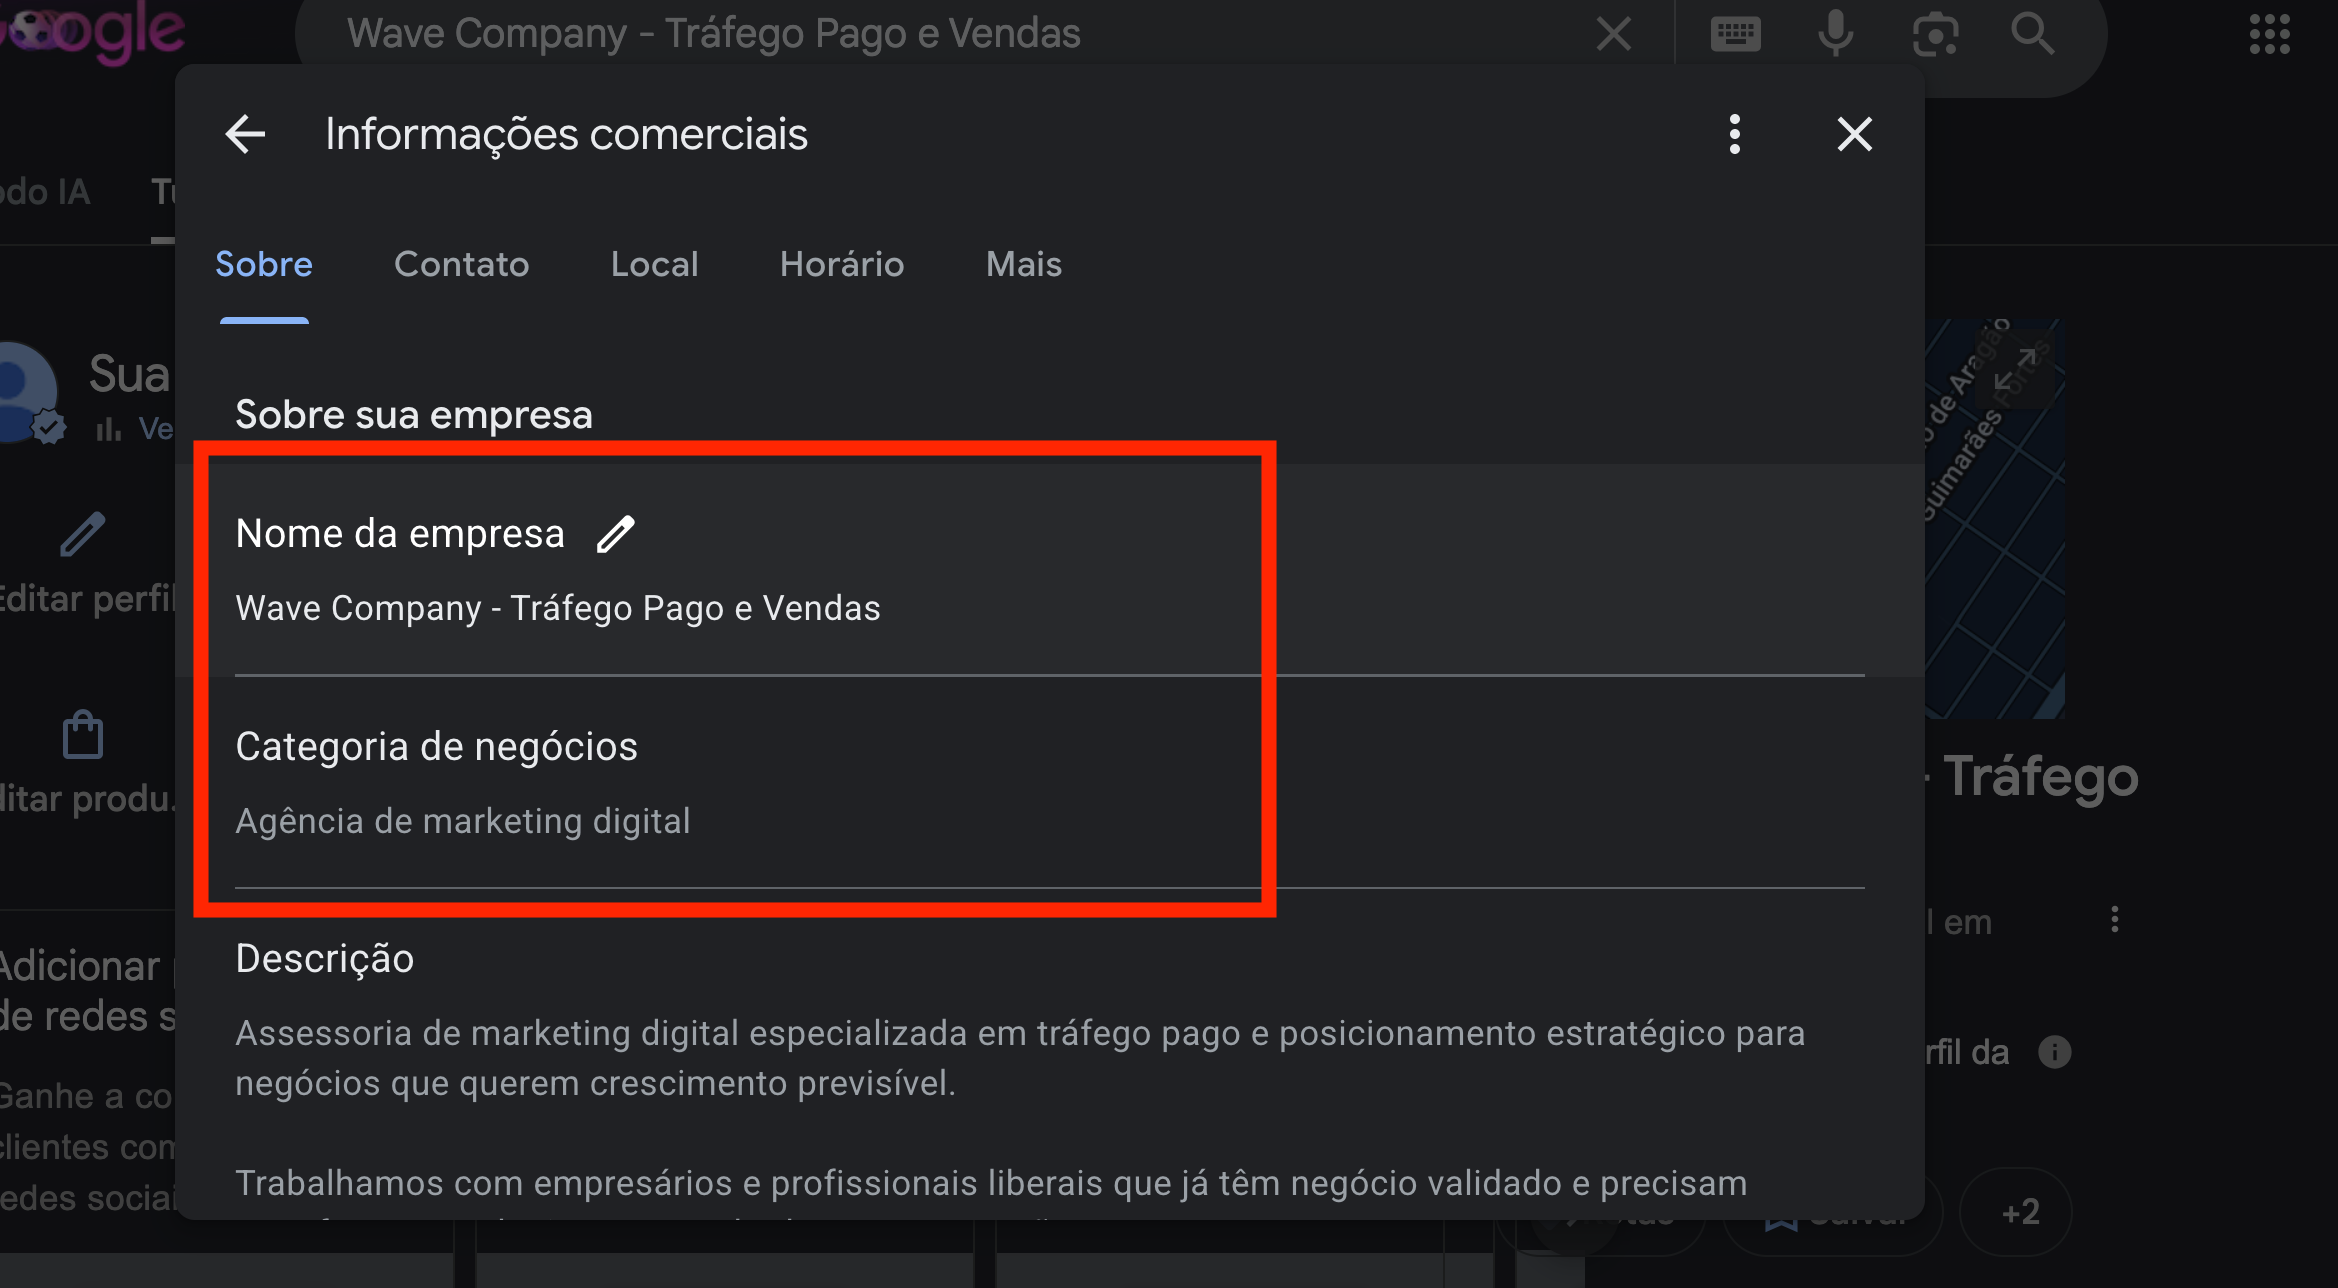Click 'Wave Company - Tráfego Pago e Vendas' value
The width and height of the screenshot is (2338, 1288).
click(558, 608)
